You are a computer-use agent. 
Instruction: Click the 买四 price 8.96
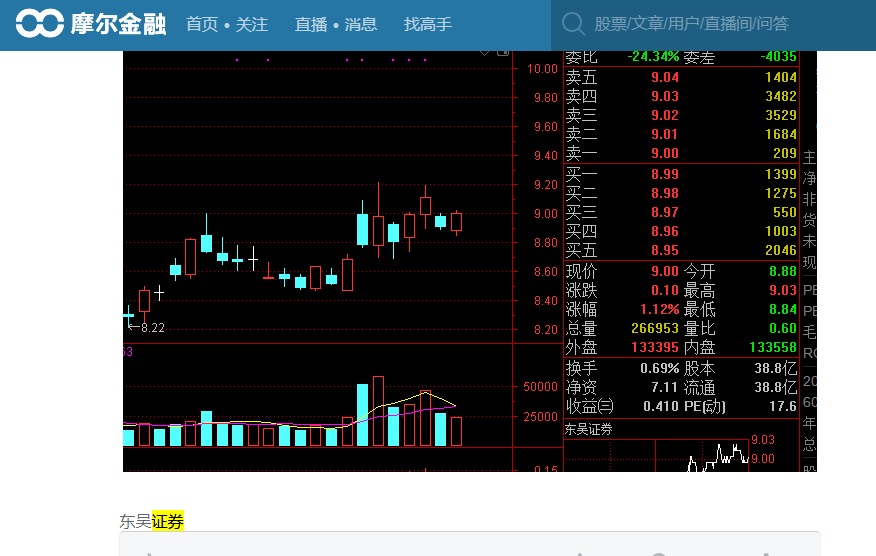665,231
